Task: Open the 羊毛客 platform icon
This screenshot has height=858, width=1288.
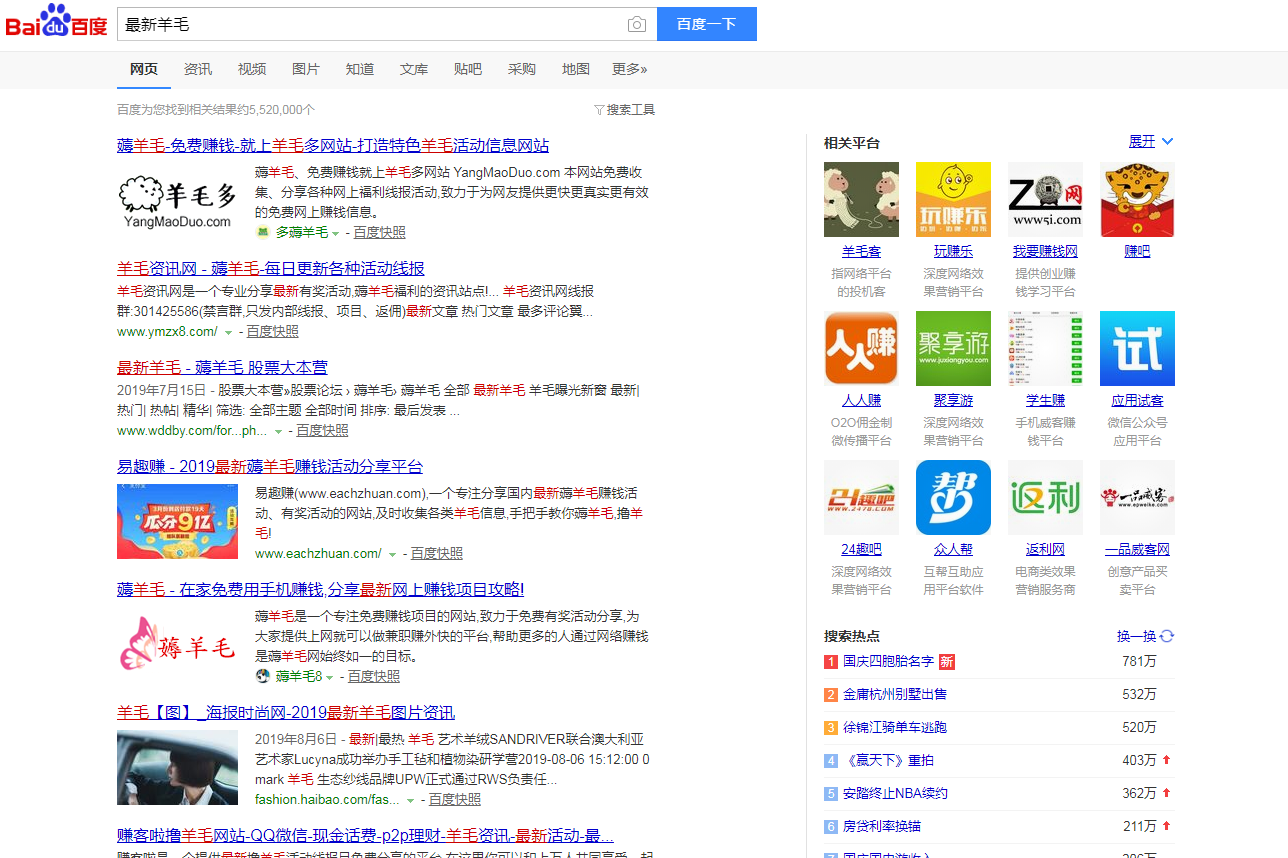Action: tap(861, 199)
